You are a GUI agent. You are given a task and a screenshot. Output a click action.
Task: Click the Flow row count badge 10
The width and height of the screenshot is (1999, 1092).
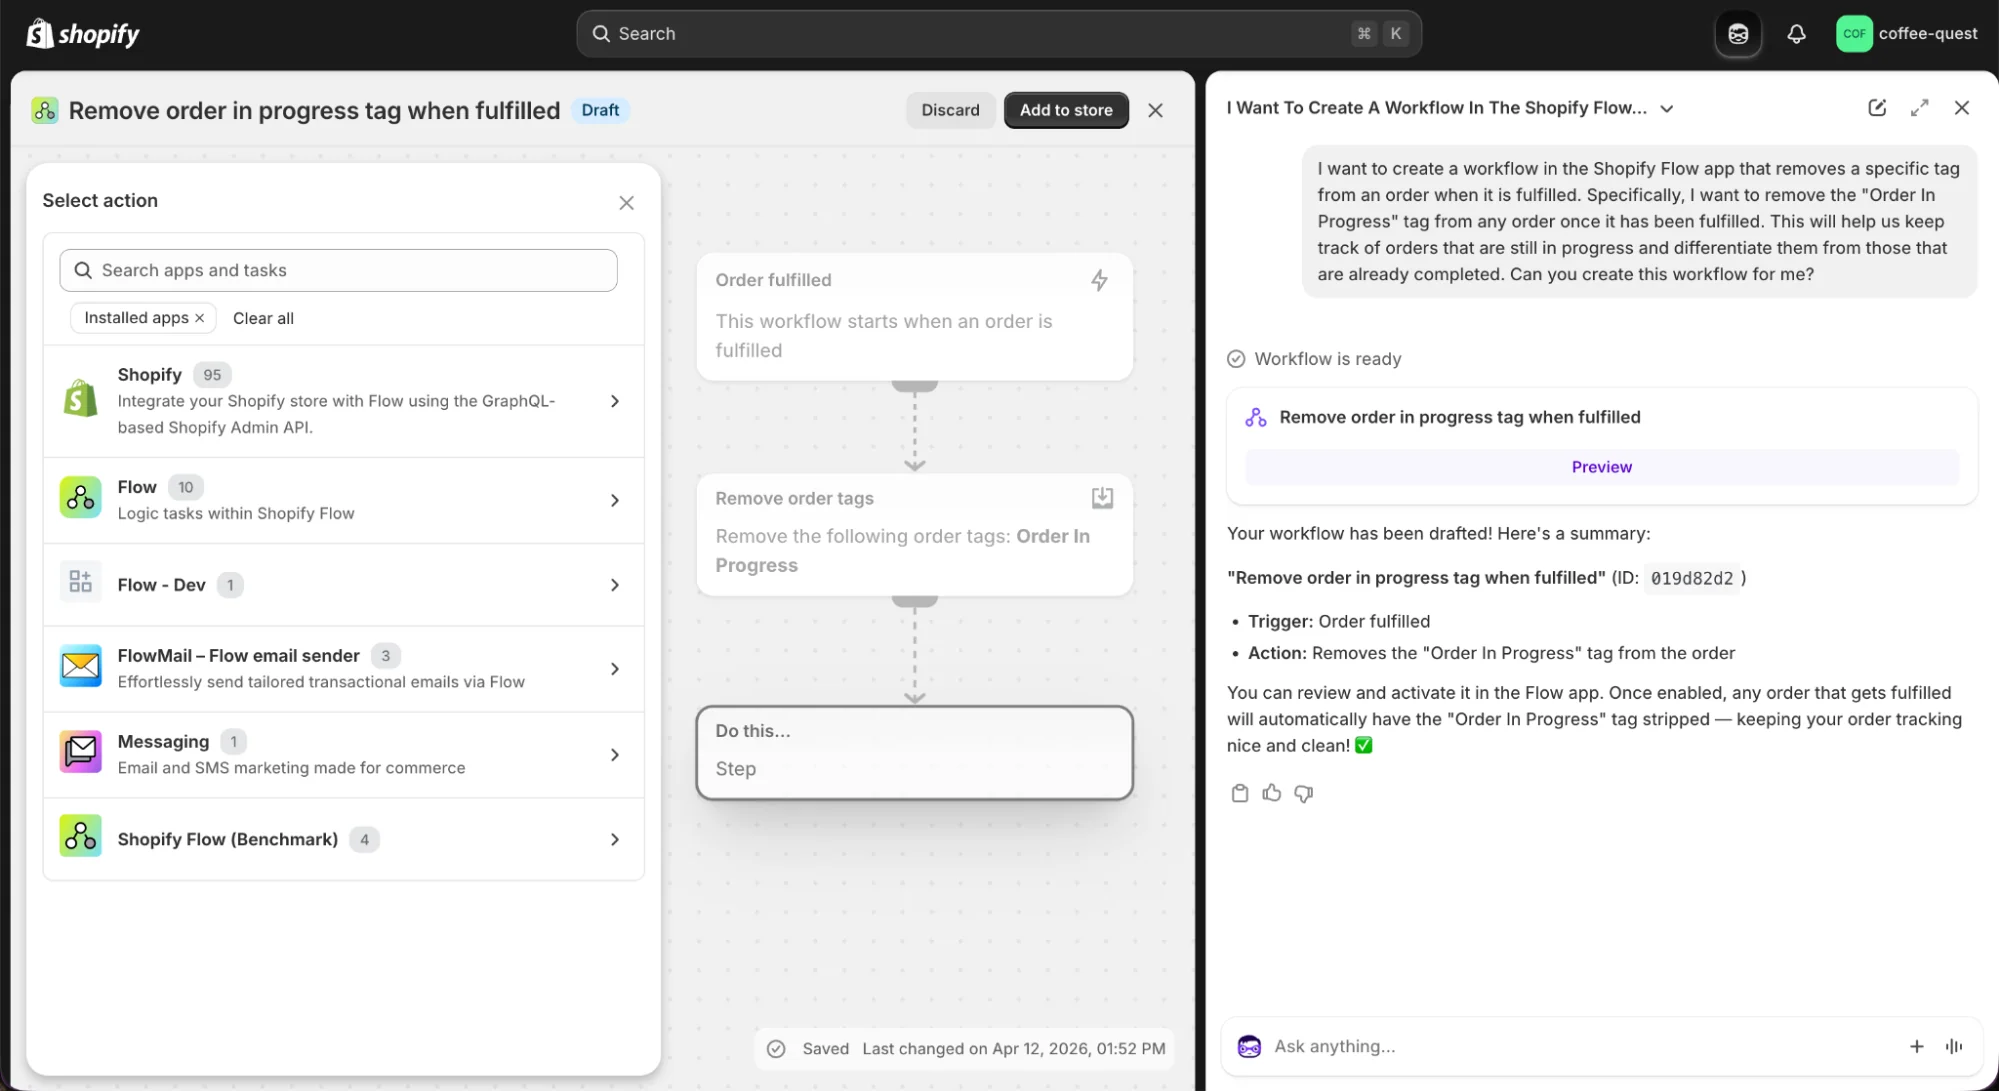186,488
